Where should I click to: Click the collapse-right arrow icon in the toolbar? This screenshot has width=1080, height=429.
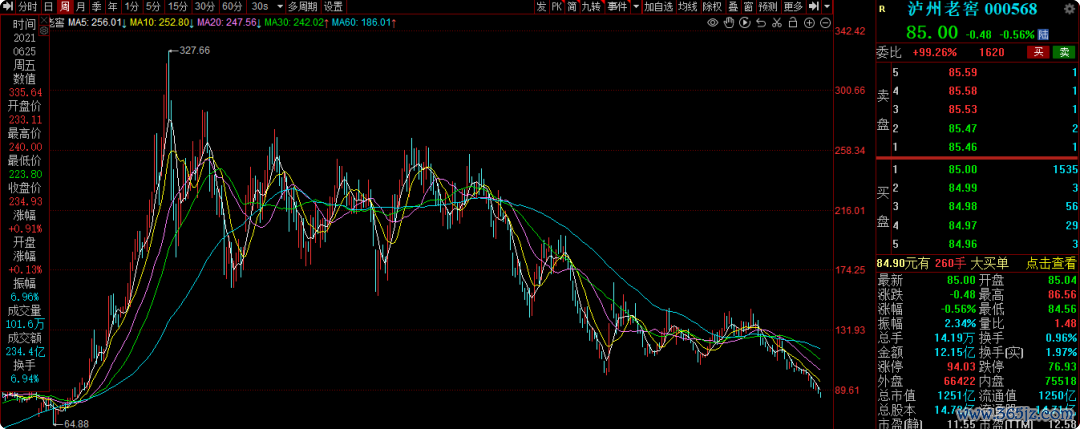pos(813,7)
